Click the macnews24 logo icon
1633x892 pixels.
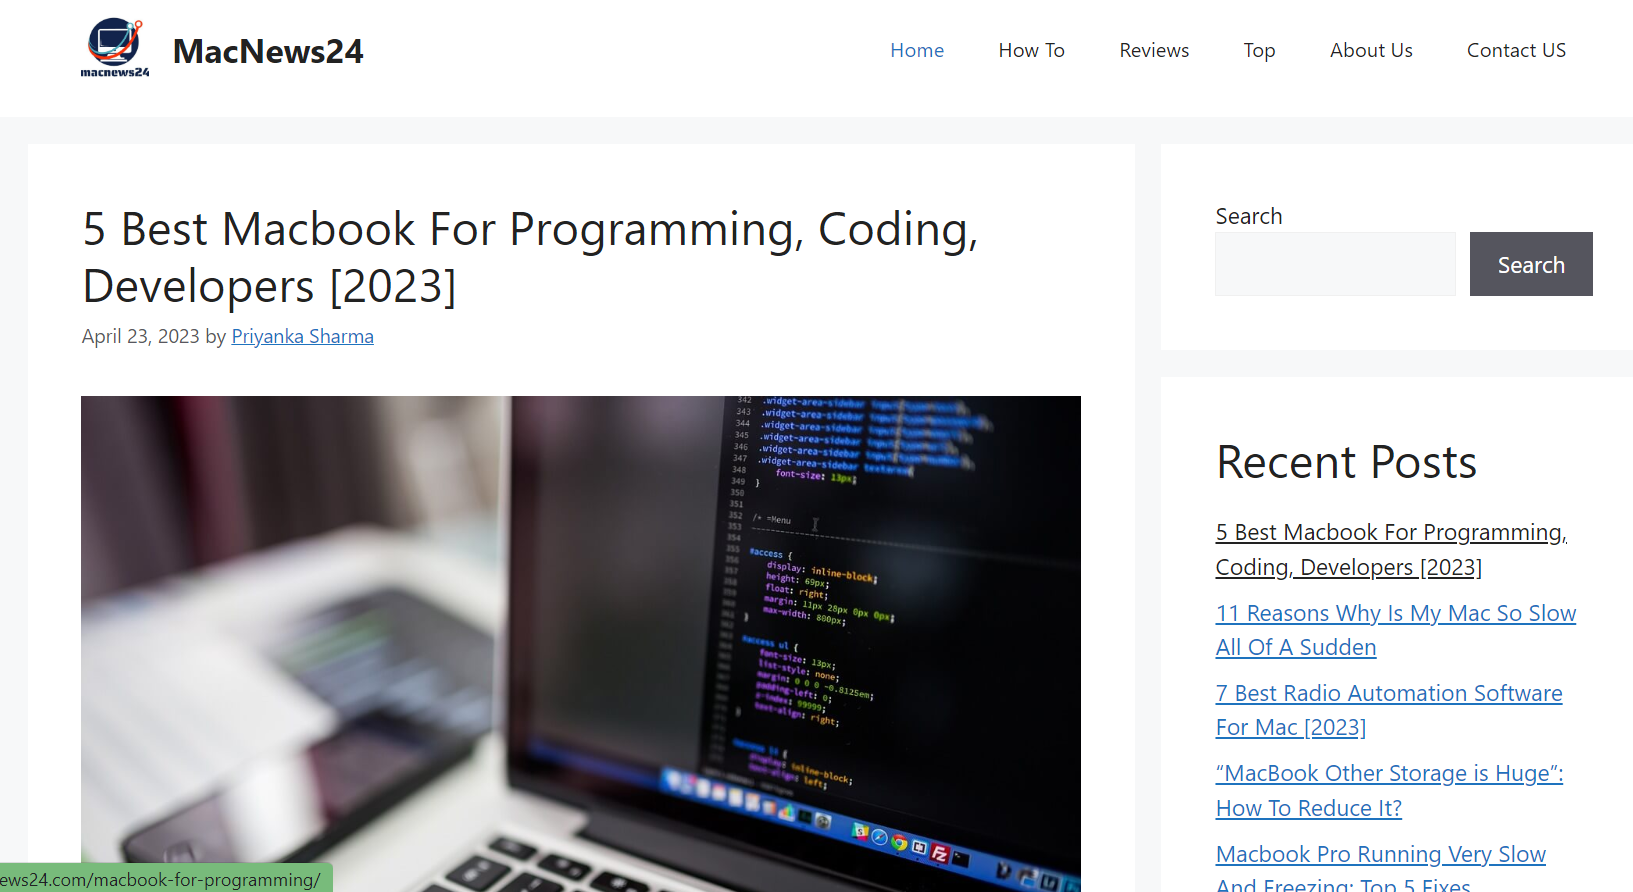pyautogui.click(x=115, y=48)
